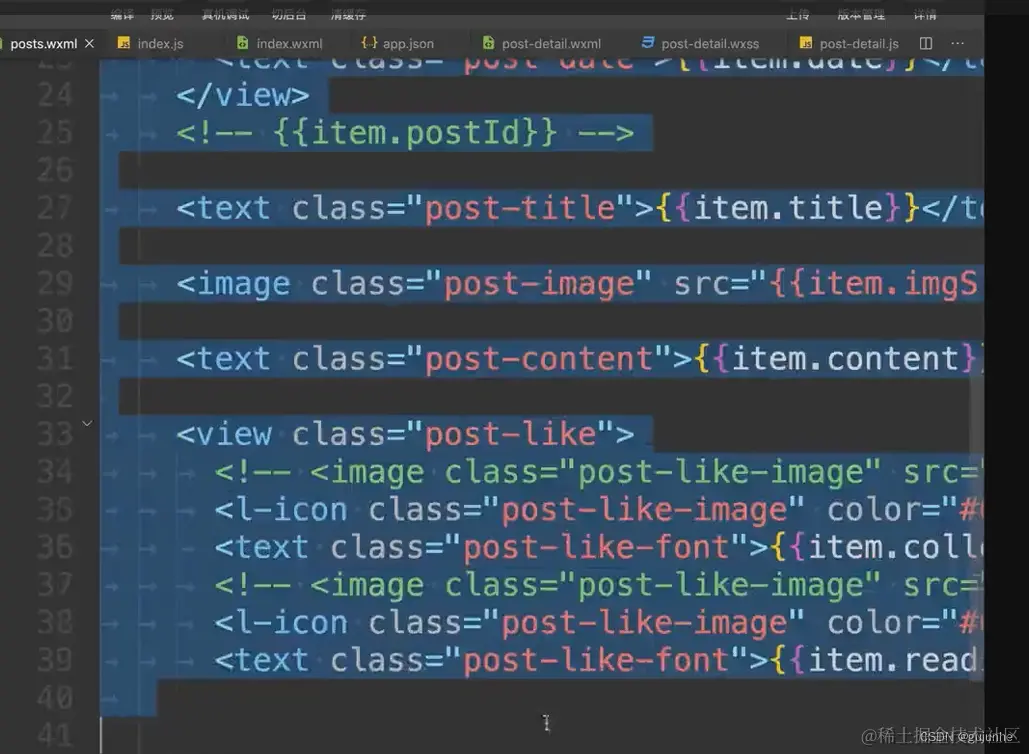The height and width of the screenshot is (754, 1029).
Task: Click the 切后台 toolbar label
Action: (289, 14)
